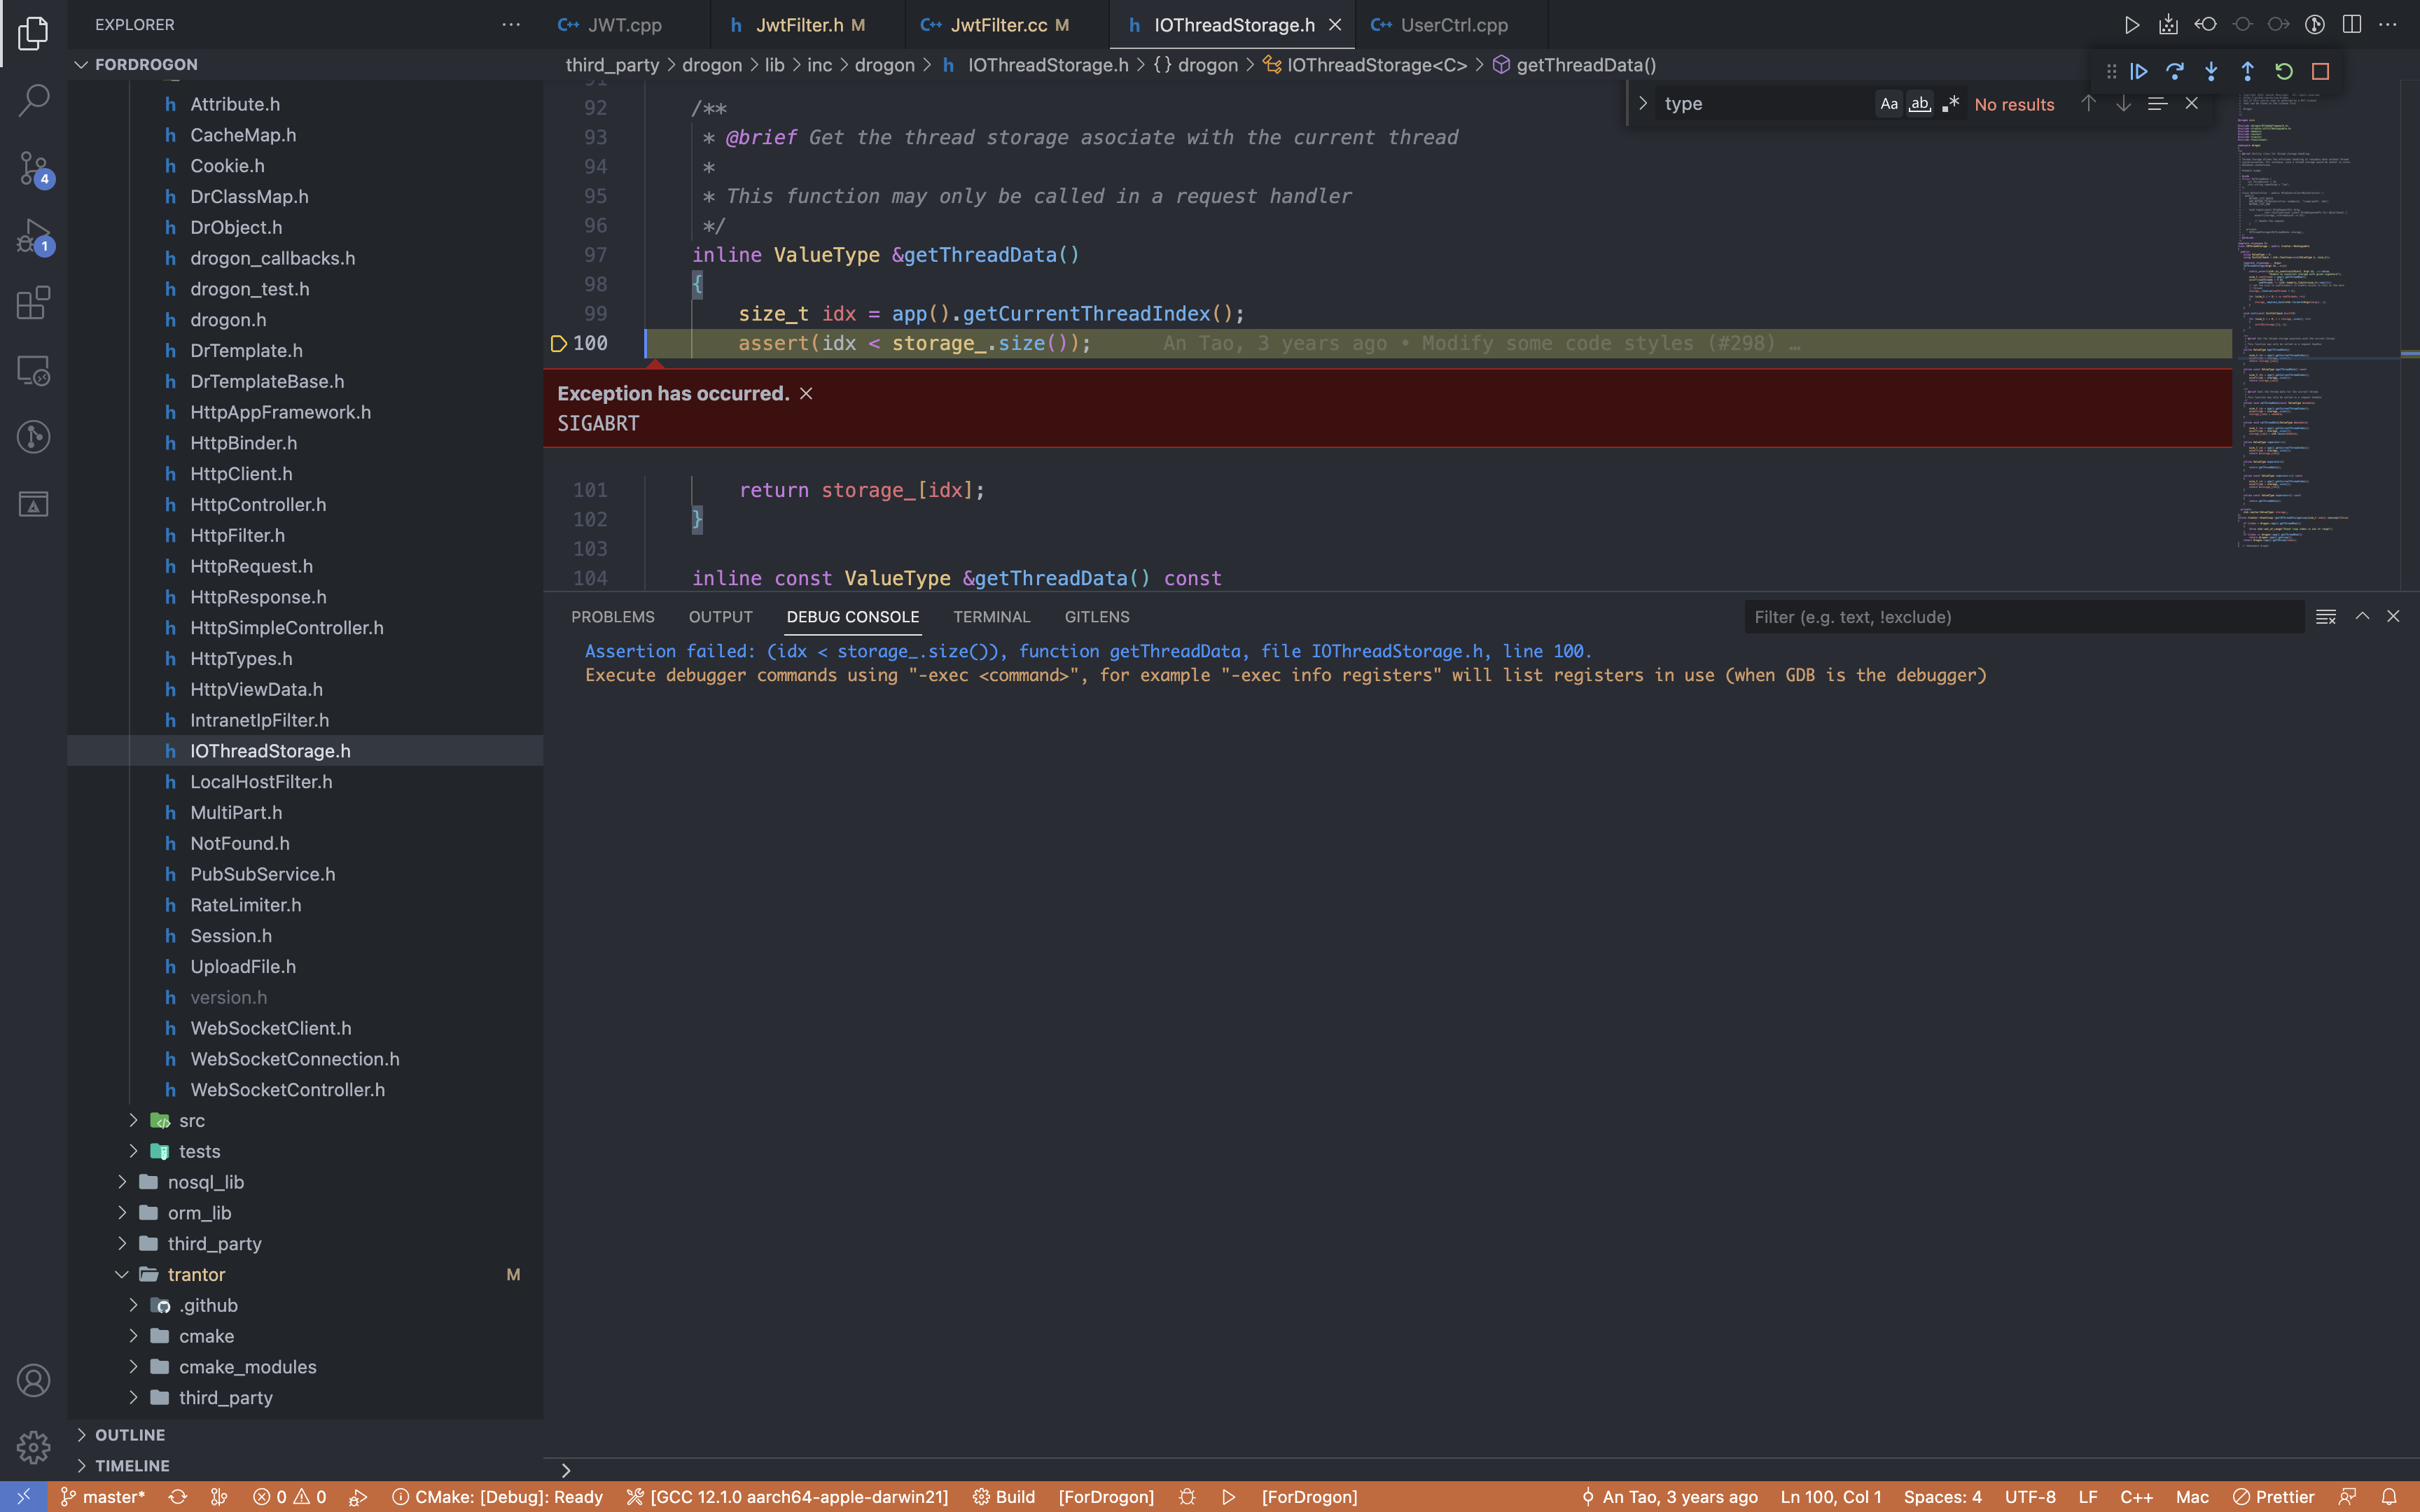Click the Build button in status bar
This screenshot has height=1512, width=2420.
point(1004,1497)
